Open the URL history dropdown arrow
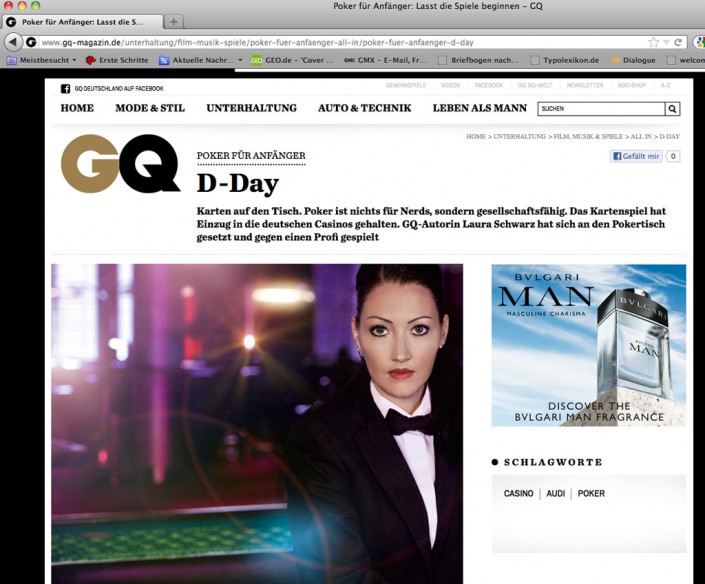The width and height of the screenshot is (705, 584). [665, 42]
